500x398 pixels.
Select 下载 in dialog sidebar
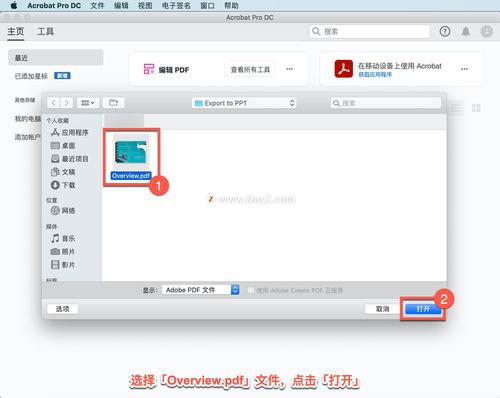(63, 185)
